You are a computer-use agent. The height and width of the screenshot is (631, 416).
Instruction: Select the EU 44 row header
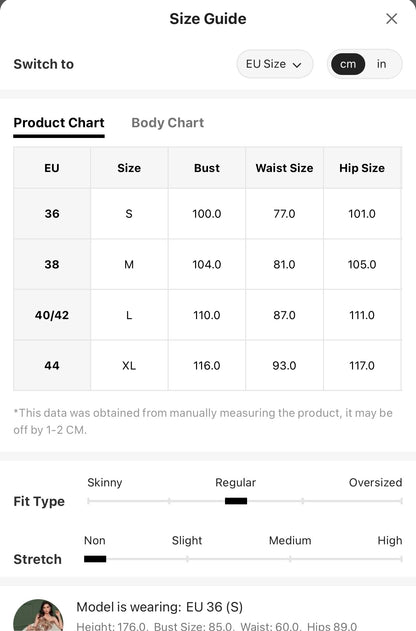pos(52,365)
